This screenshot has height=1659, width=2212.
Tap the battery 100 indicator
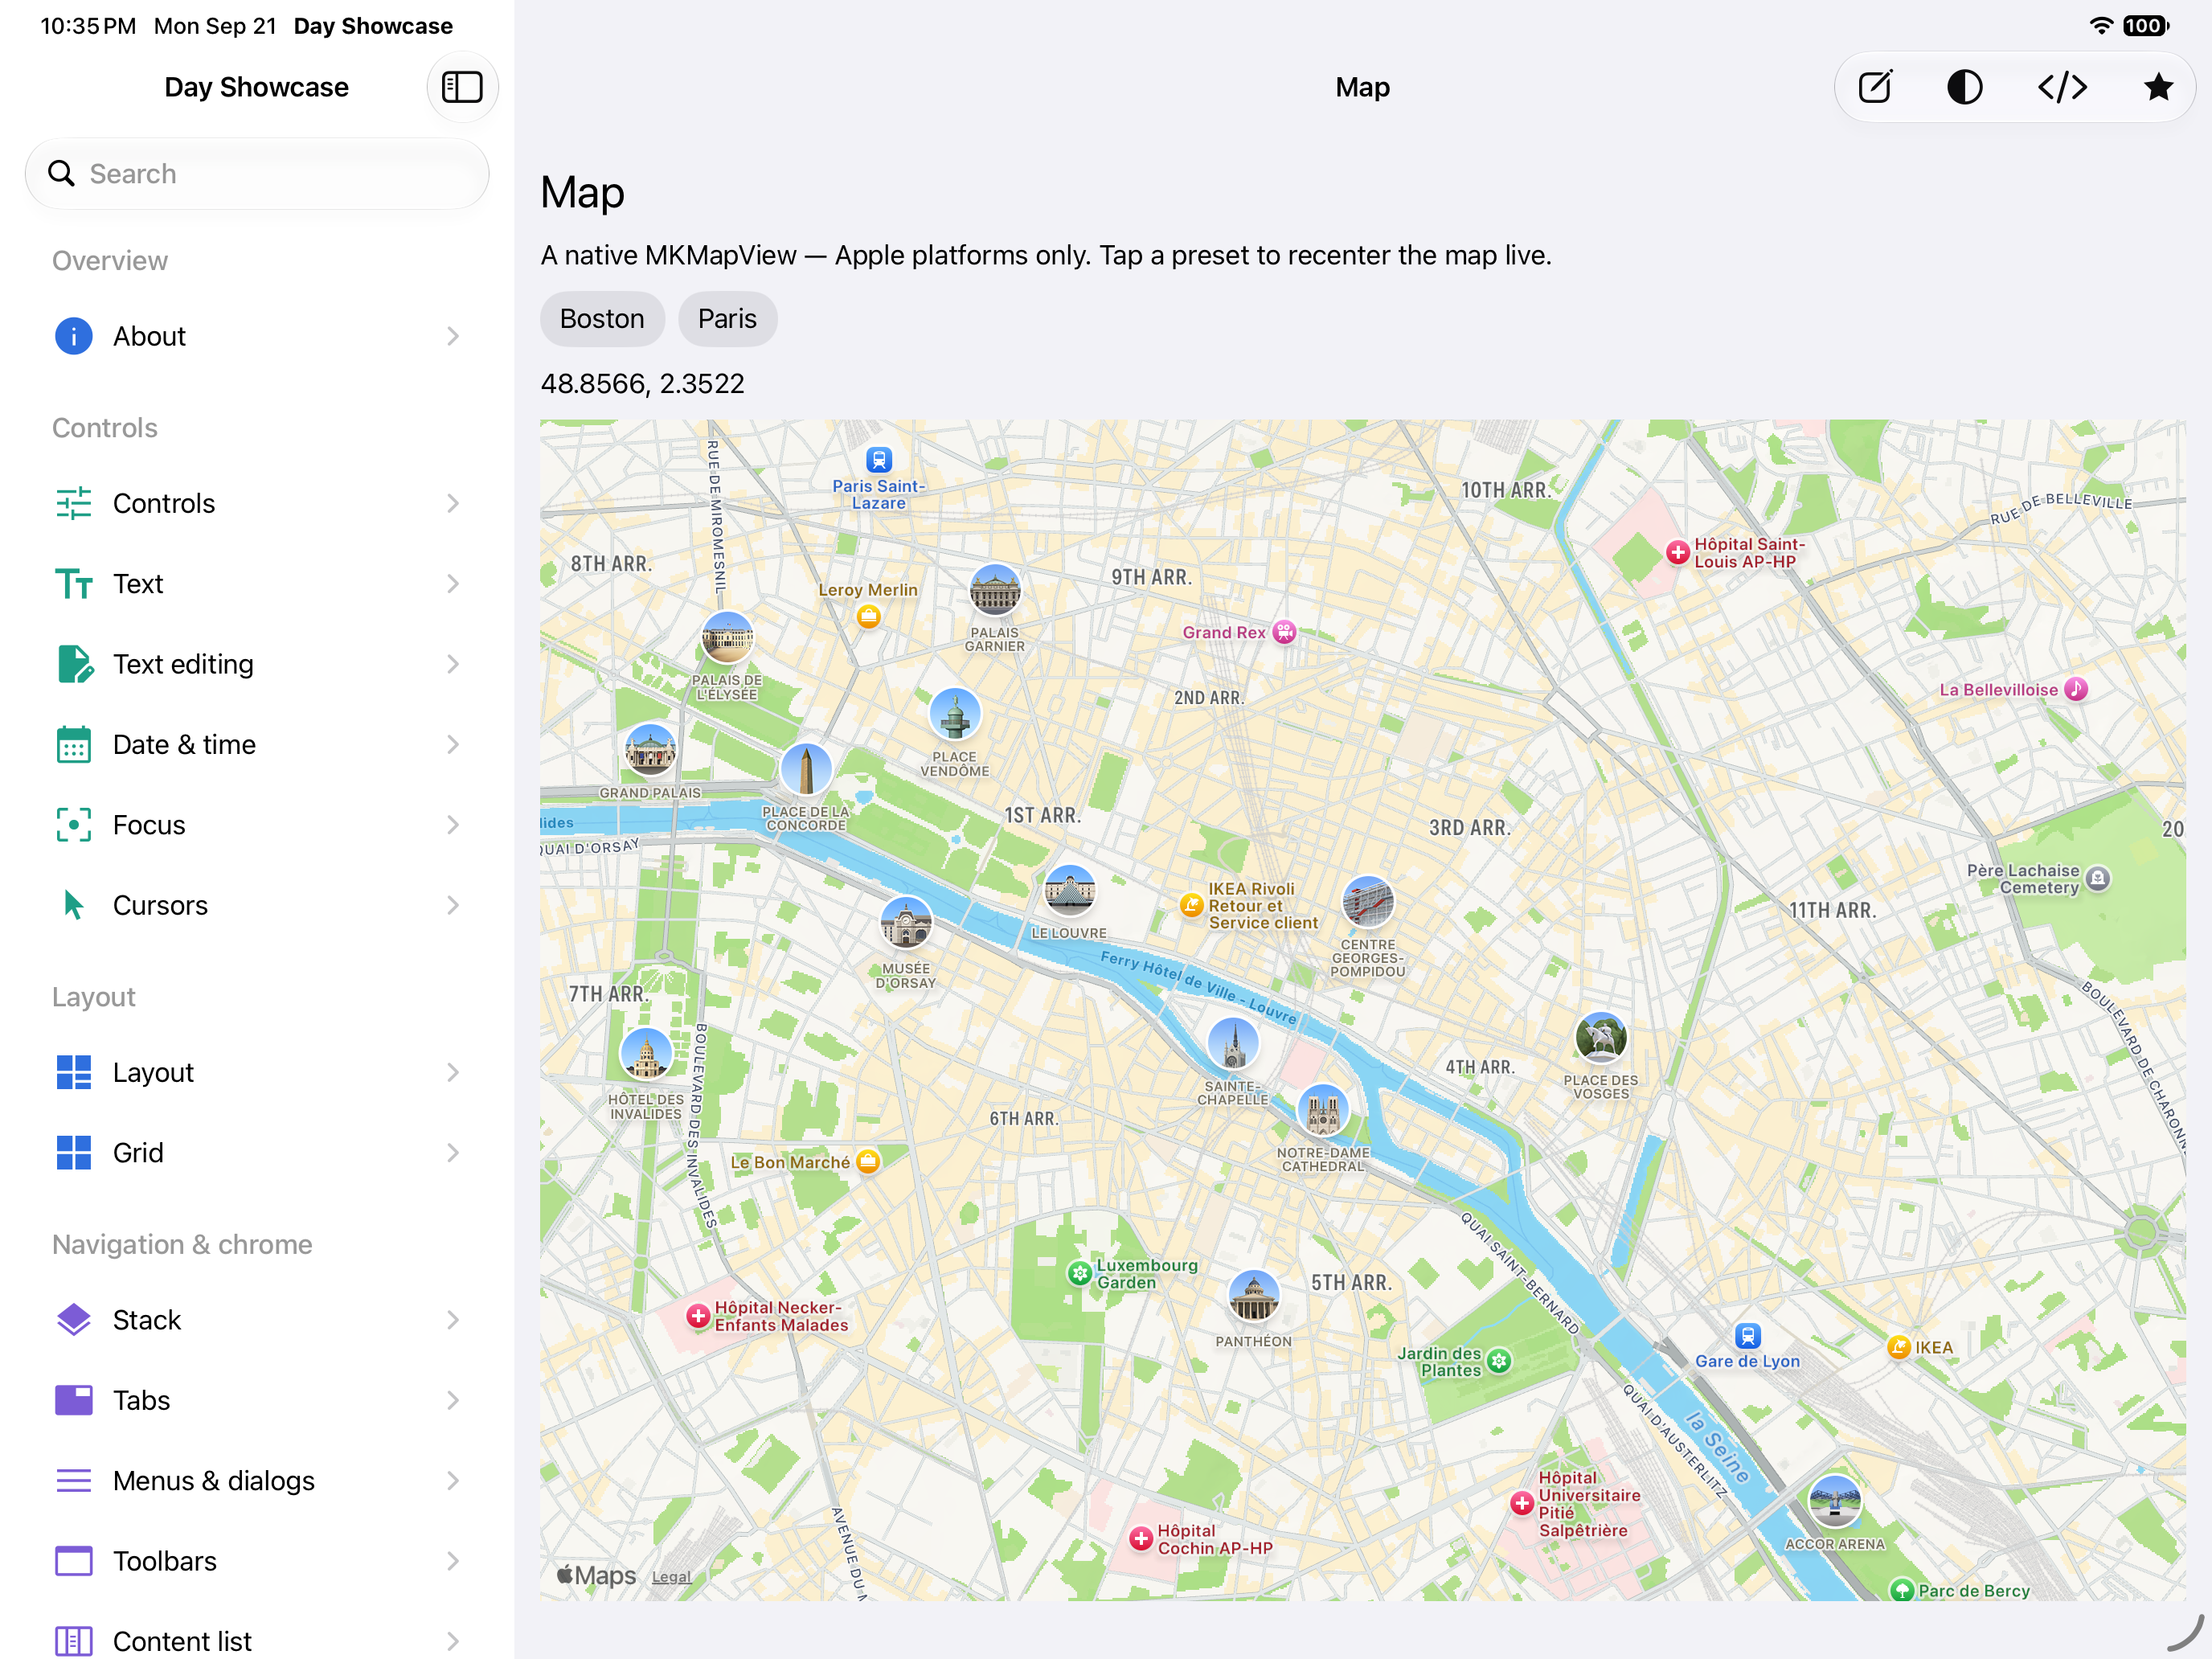point(2145,26)
